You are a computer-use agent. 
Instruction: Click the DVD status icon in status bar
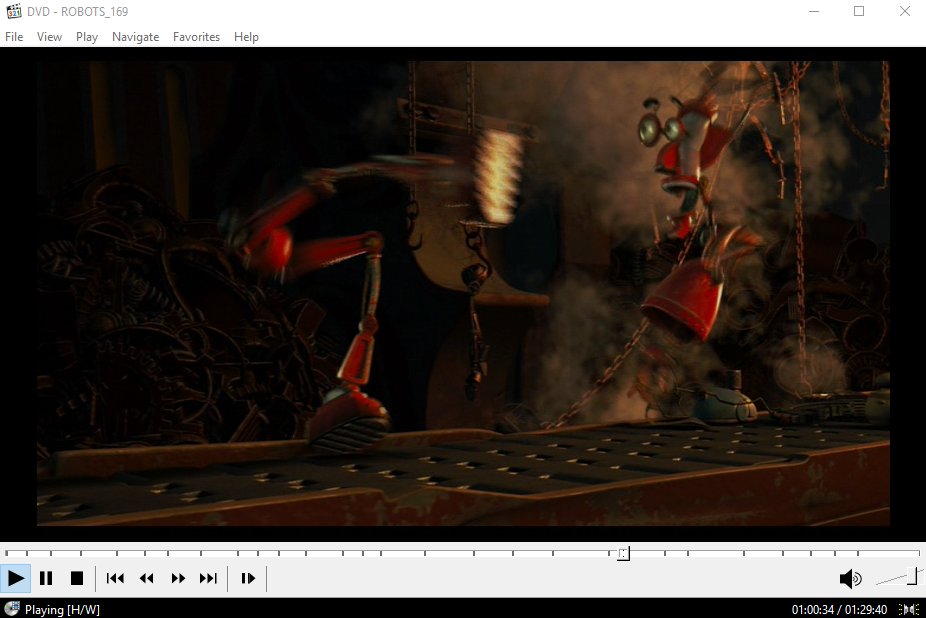pos(12,609)
